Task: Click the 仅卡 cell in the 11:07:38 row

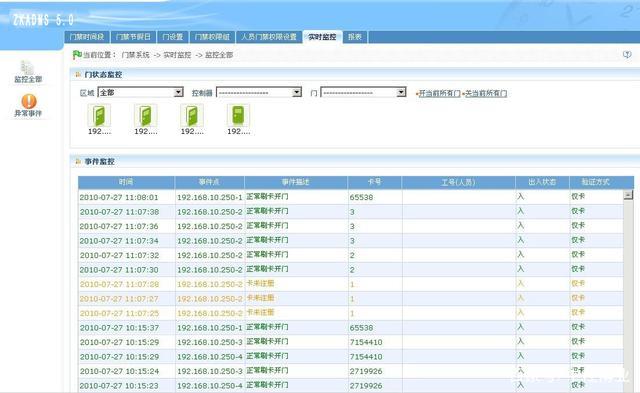Action: click(x=578, y=211)
